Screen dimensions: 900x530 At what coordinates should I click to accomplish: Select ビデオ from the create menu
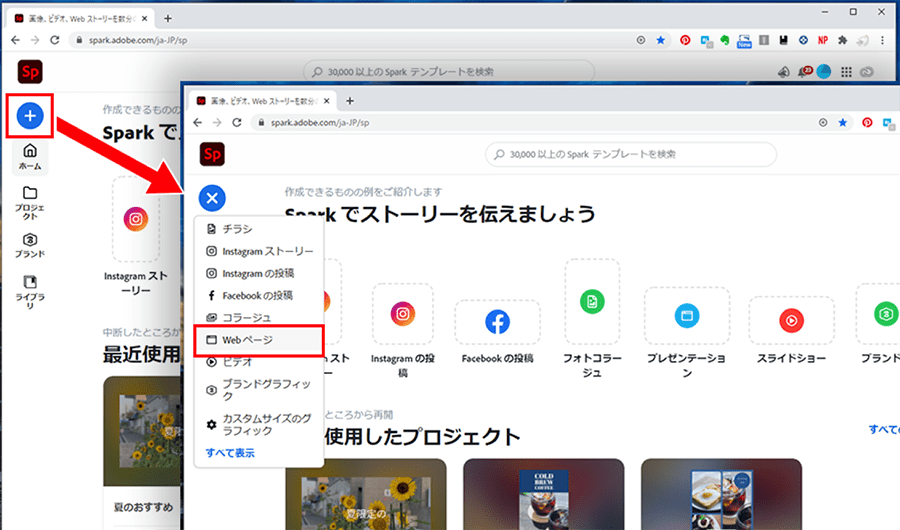(x=259, y=362)
